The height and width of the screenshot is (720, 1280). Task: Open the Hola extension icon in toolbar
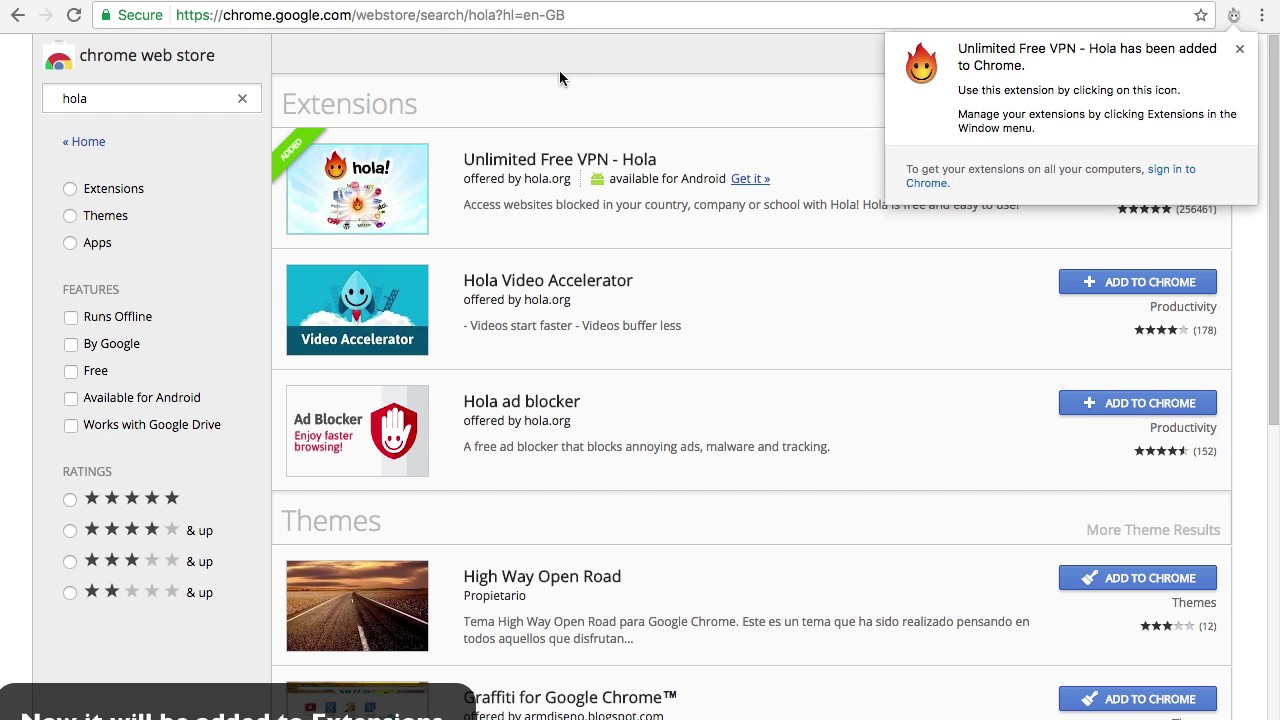coord(1234,15)
